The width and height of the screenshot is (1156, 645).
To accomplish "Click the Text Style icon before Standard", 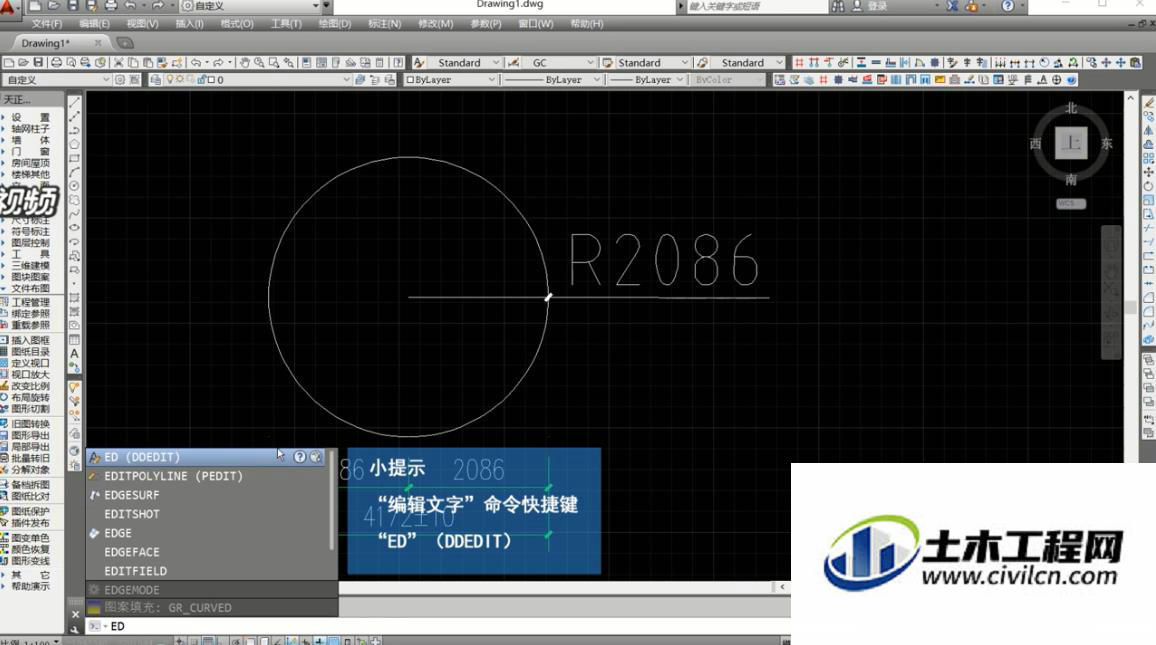I will pos(419,63).
